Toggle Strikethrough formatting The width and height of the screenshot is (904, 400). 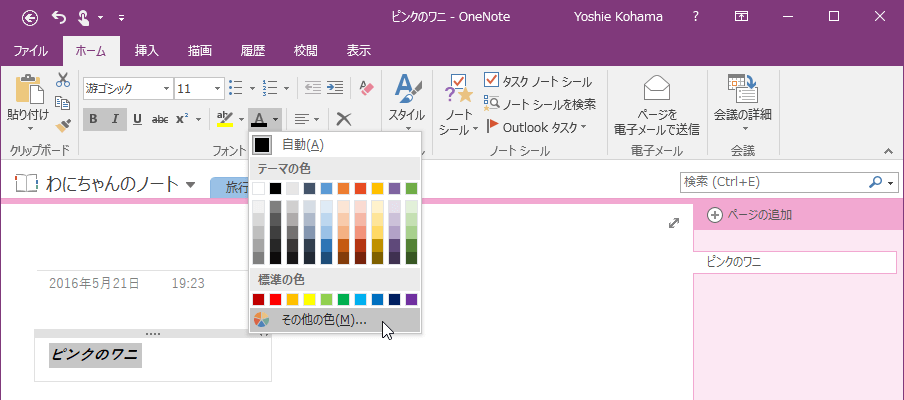point(160,119)
